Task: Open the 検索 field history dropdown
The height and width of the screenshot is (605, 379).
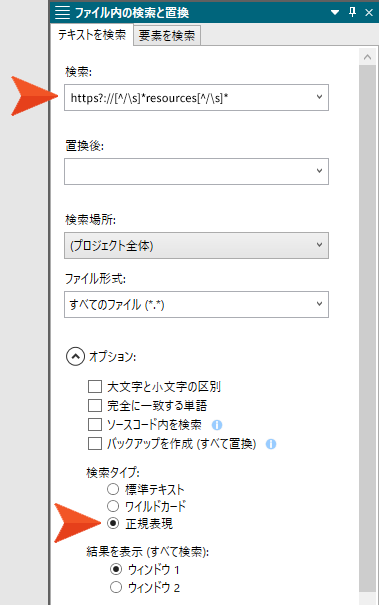Action: (319, 97)
